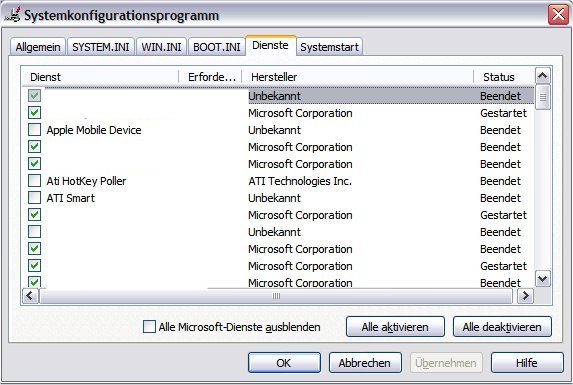
Task: Tick the ATI Smart service checkbox
Action: click(x=34, y=198)
